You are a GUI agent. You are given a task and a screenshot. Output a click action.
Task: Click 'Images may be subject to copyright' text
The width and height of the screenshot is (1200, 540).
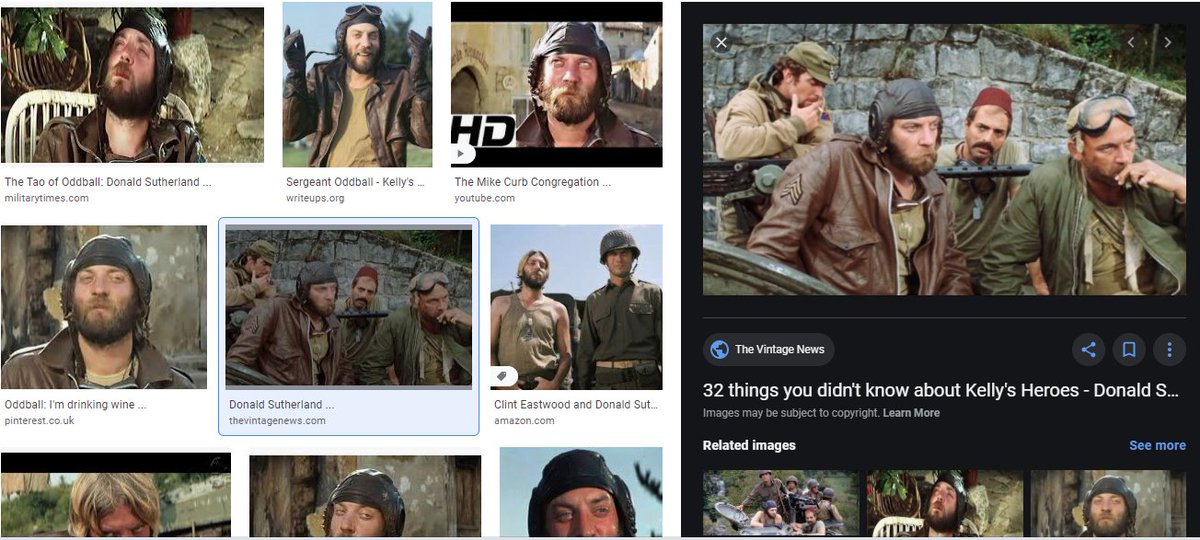791,413
